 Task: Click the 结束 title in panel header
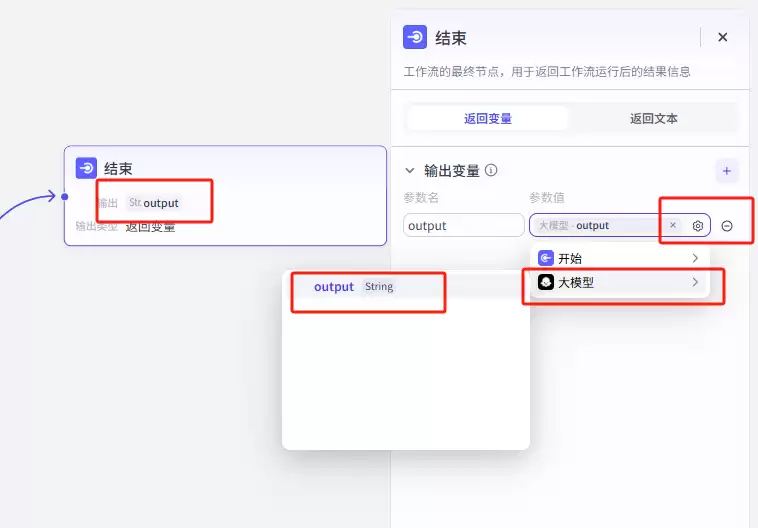451,38
